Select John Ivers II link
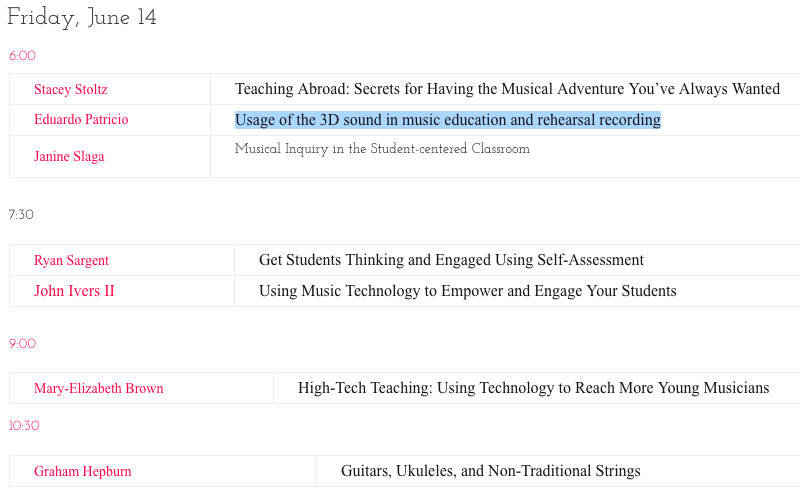This screenshot has height=499, width=801. [x=74, y=291]
